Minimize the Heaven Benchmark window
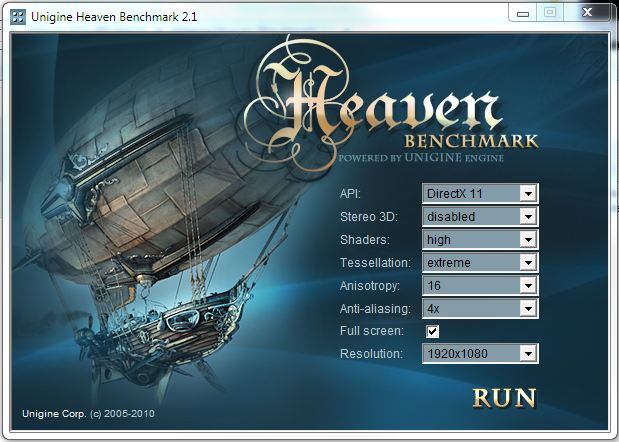This screenshot has height=442, width=619. (x=523, y=13)
